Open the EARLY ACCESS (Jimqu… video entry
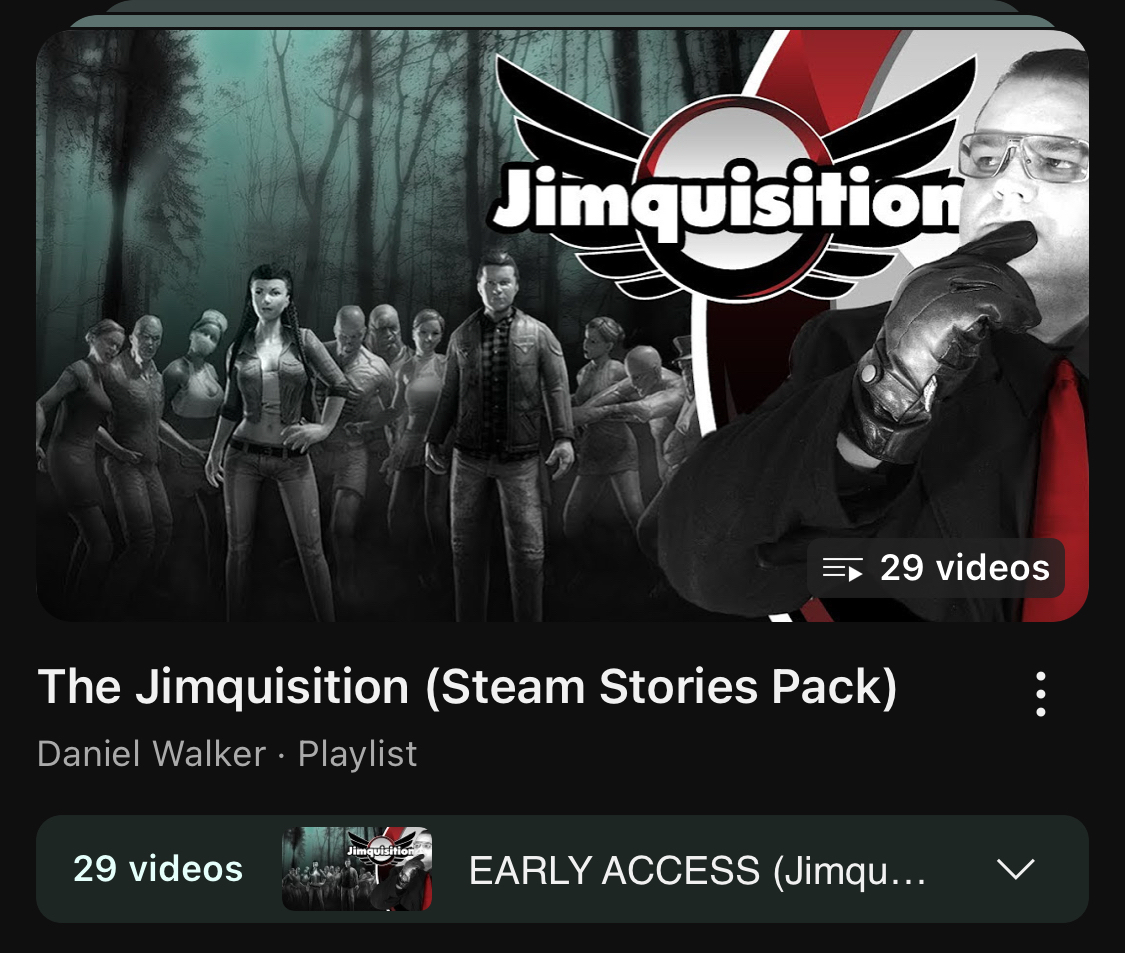Image resolution: width=1125 pixels, height=953 pixels. [697, 870]
